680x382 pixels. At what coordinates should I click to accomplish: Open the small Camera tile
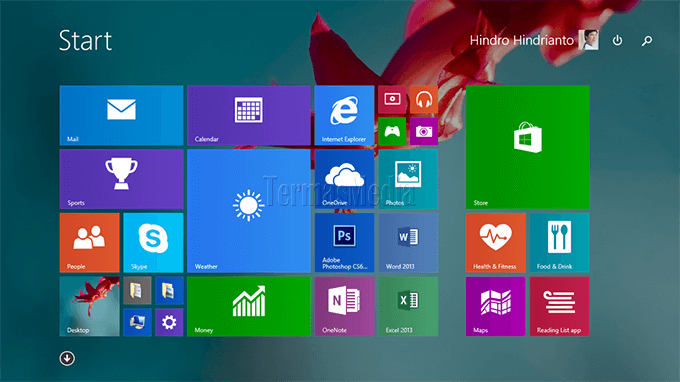pos(424,131)
